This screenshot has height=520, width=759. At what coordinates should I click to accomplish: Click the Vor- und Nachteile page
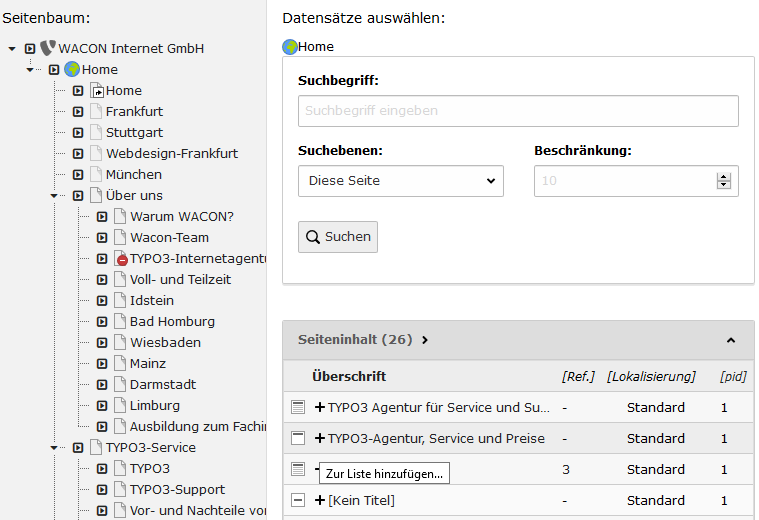click(197, 511)
